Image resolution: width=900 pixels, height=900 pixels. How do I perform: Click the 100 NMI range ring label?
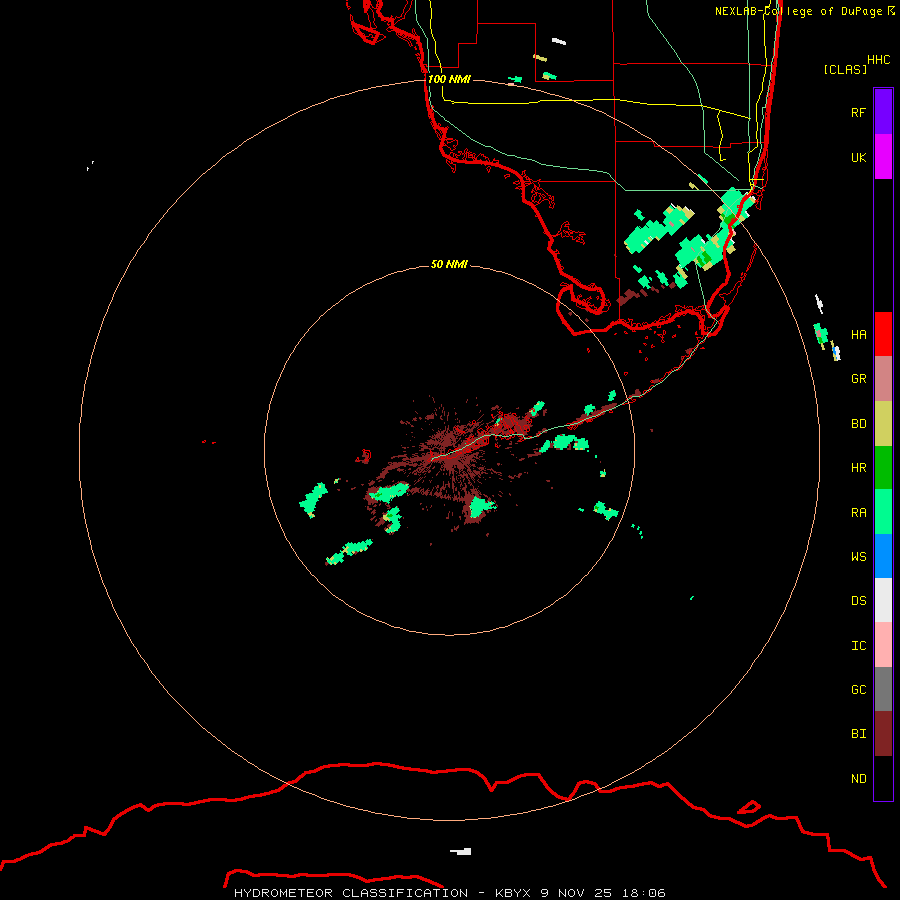pos(449,79)
